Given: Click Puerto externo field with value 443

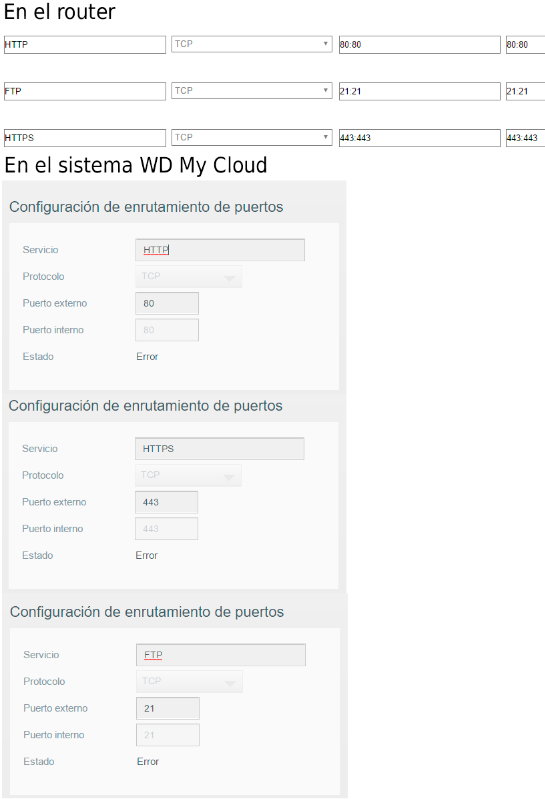Looking at the screenshot, I should click(167, 502).
